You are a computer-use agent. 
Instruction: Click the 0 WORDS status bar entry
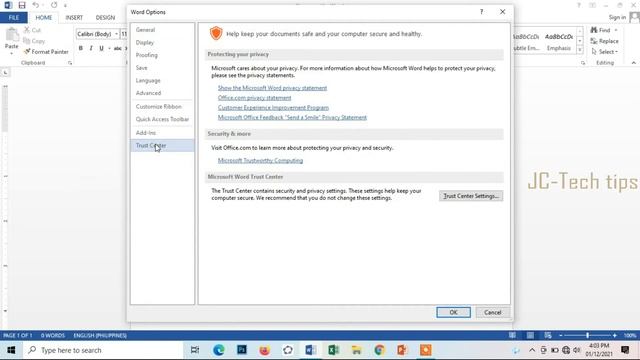click(53, 336)
